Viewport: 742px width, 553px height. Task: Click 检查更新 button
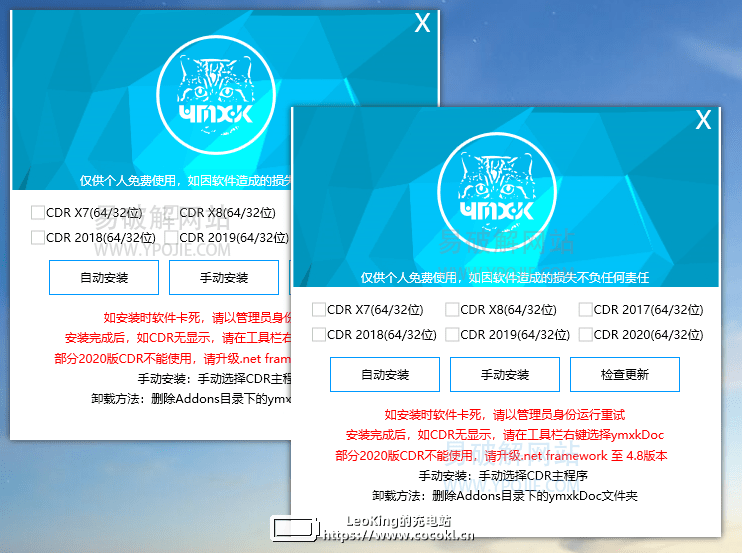click(x=625, y=375)
